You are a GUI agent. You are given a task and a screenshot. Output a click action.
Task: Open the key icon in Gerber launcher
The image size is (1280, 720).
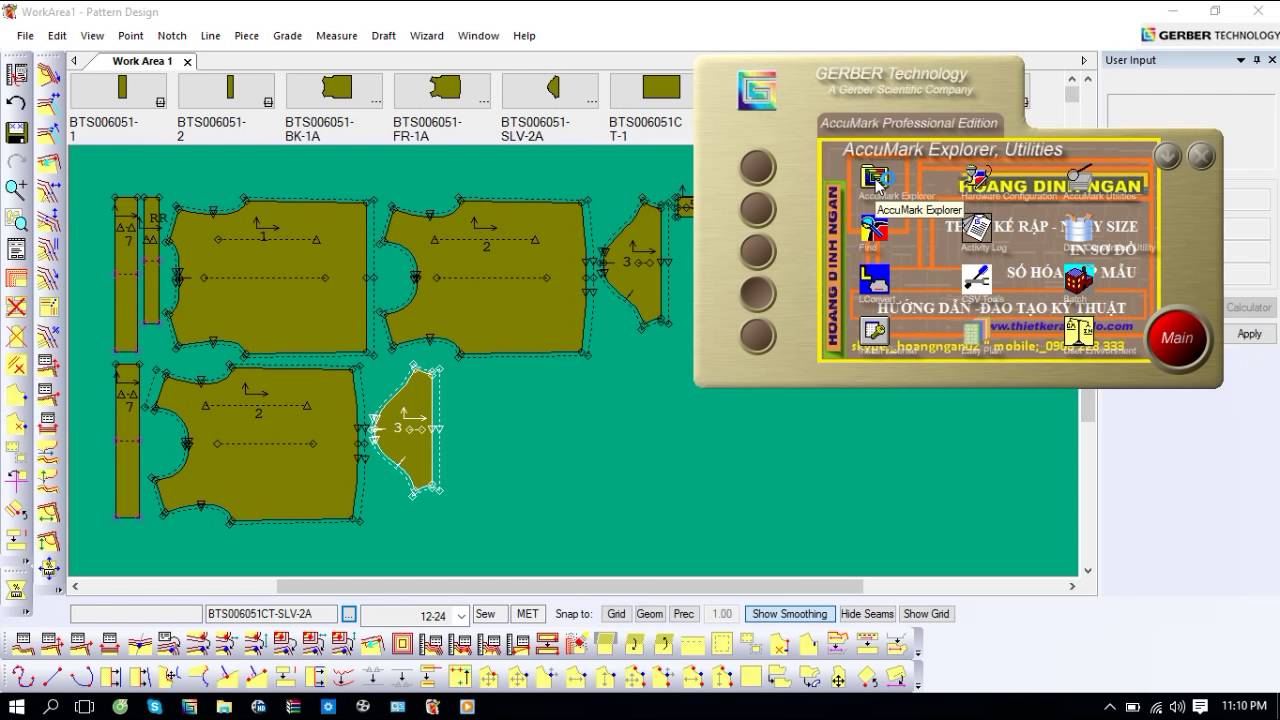[874, 331]
